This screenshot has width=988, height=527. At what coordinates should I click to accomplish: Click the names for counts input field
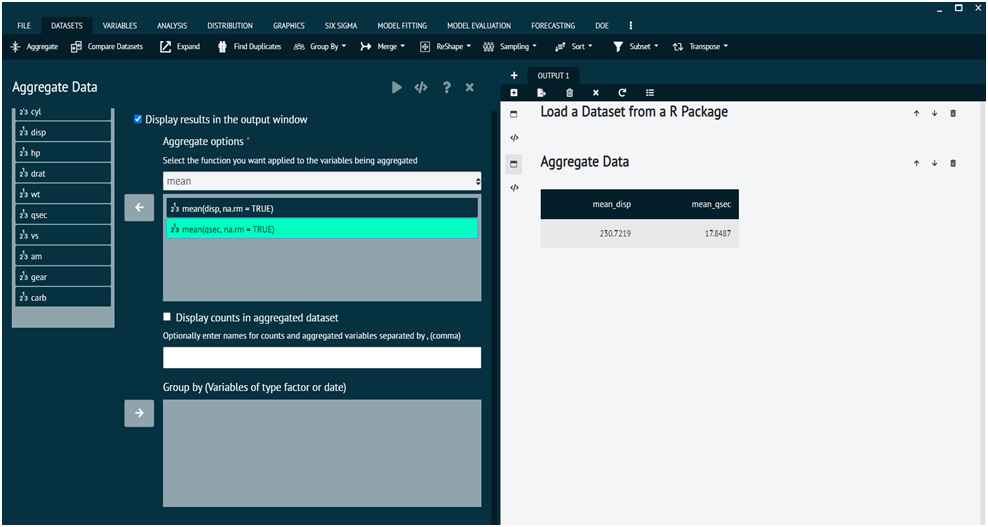pyautogui.click(x=322, y=358)
